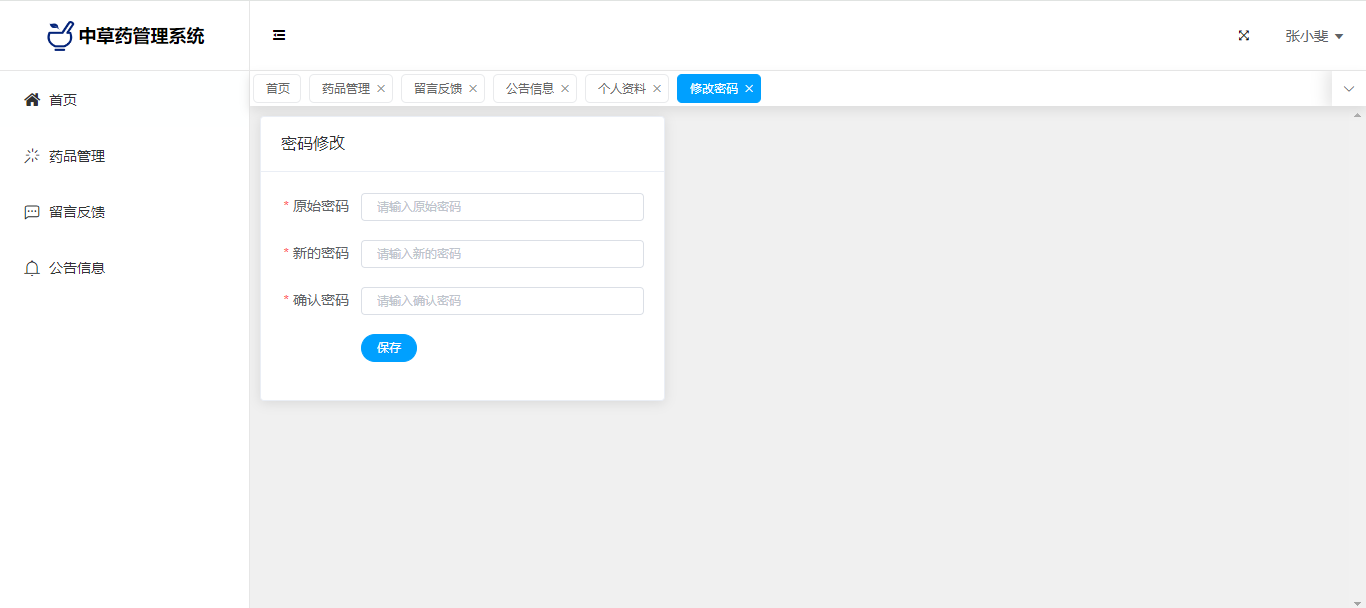This screenshot has width=1366, height=608.
Task: Toggle the sidebar collapse icon
Action: (x=279, y=35)
